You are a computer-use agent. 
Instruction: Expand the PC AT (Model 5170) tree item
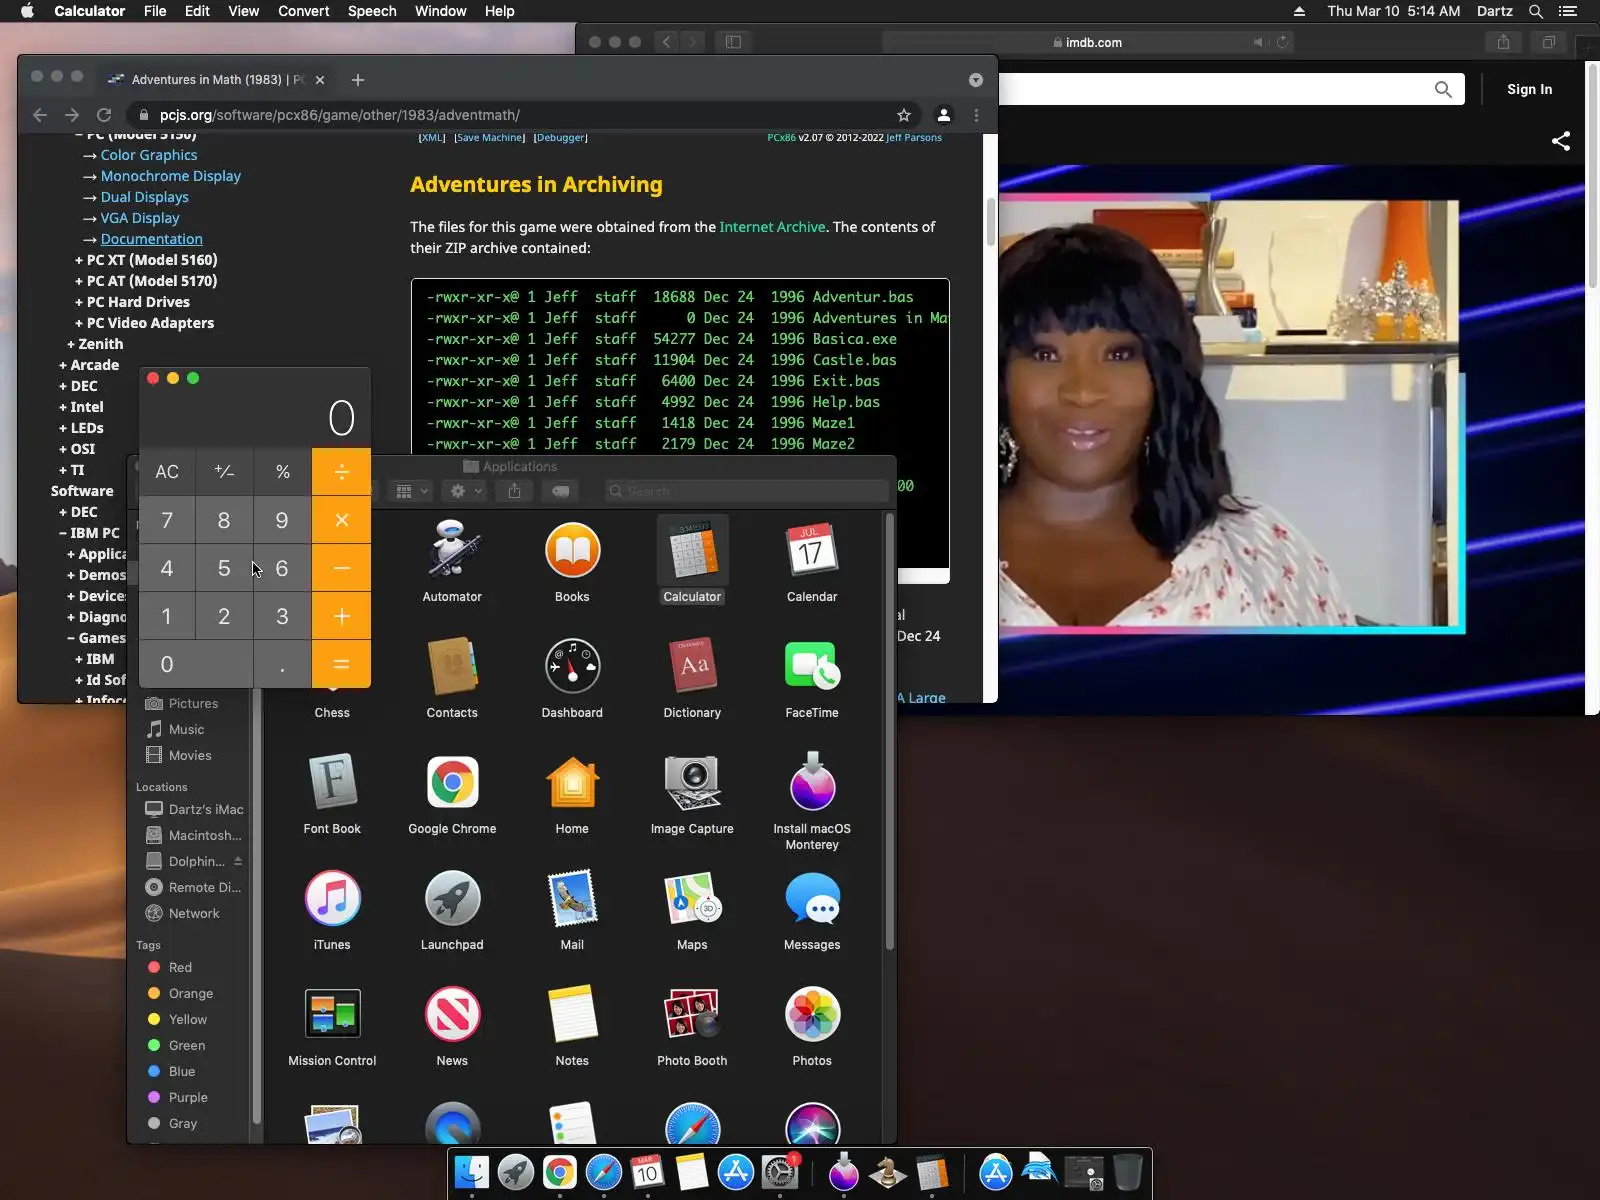pyautogui.click(x=146, y=281)
